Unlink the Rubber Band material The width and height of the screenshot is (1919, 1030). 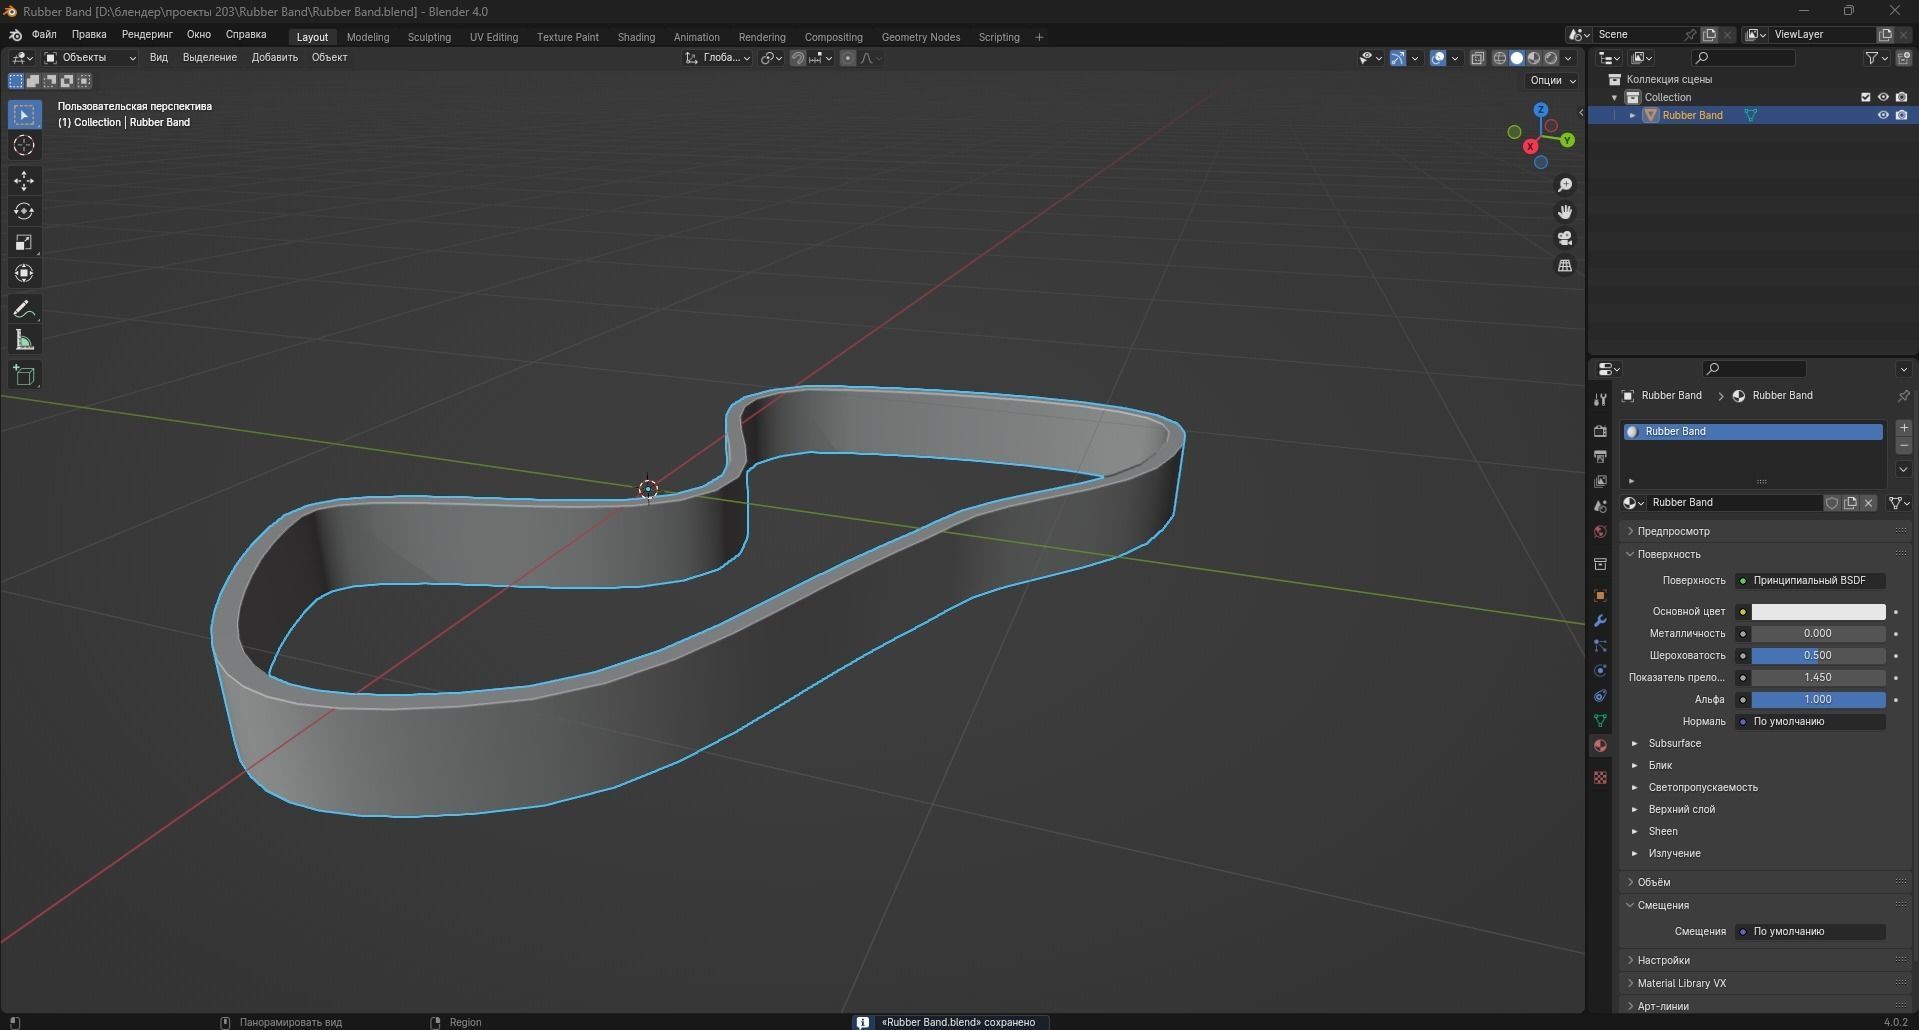coord(1868,503)
